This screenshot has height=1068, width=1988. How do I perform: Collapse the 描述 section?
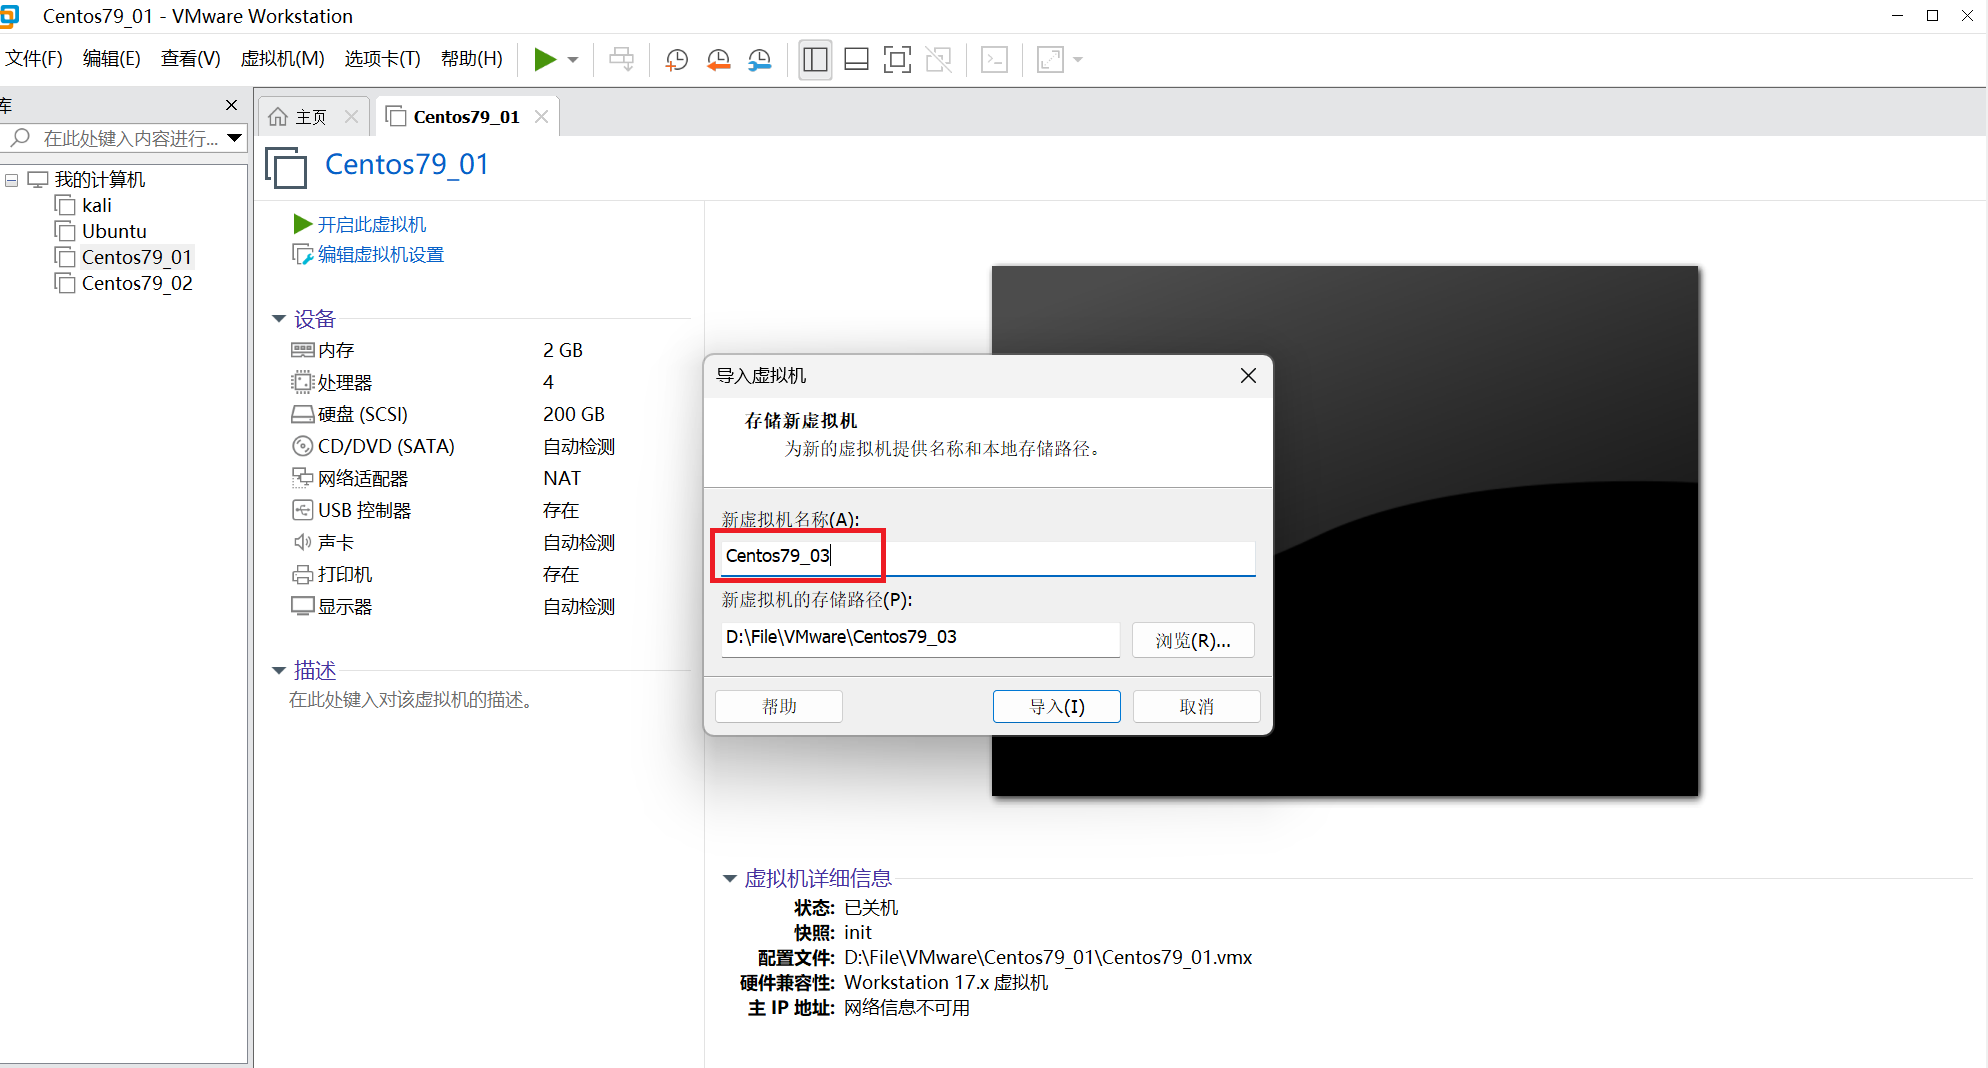point(279,670)
